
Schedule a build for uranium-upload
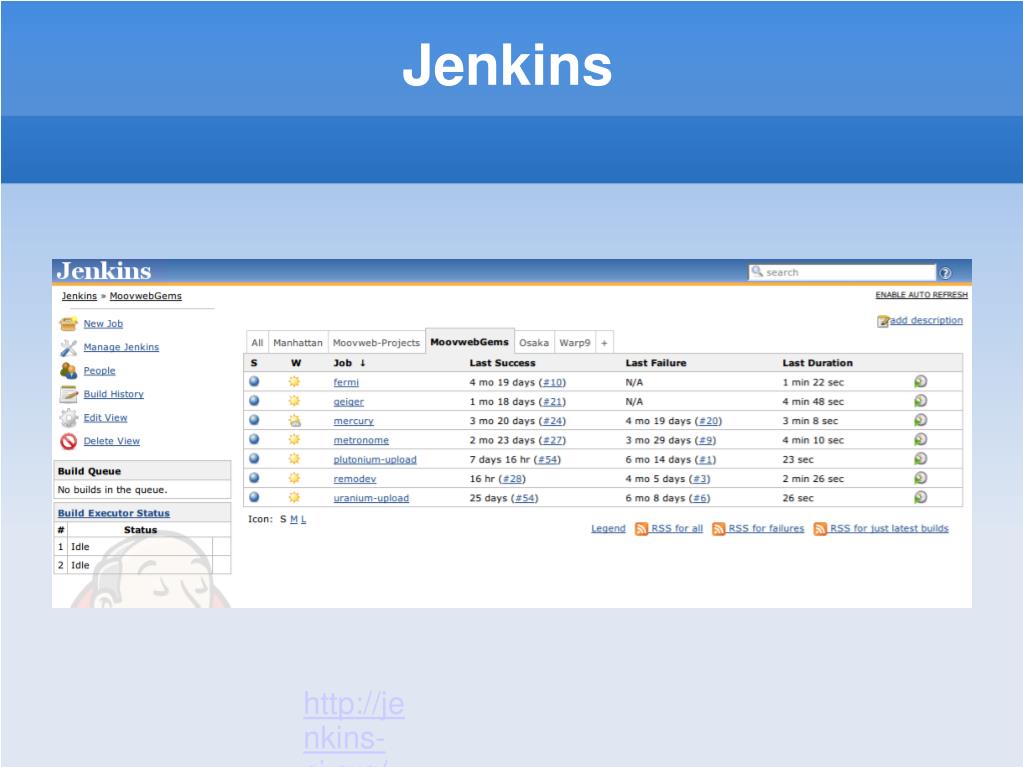click(921, 497)
